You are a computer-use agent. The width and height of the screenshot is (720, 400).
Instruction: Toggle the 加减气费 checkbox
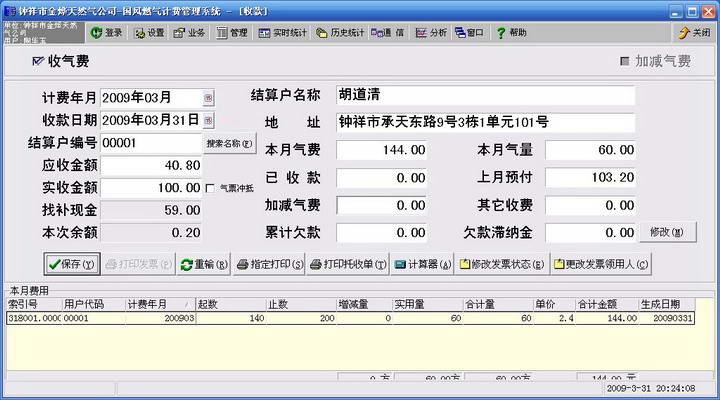tap(624, 61)
